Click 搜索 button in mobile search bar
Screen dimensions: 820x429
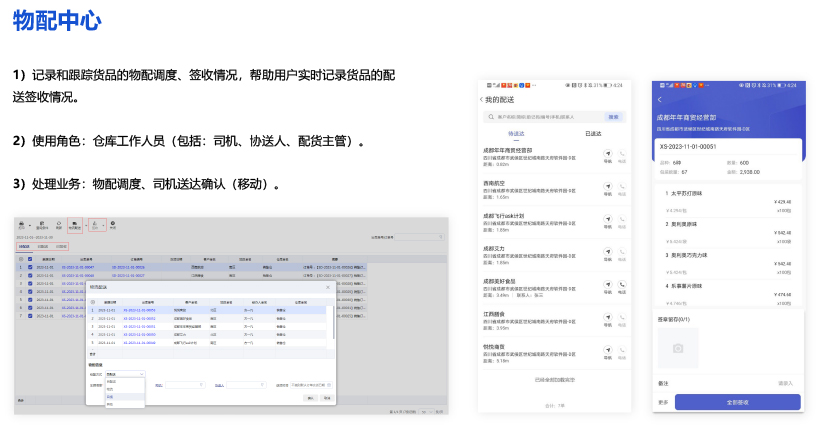pos(613,117)
